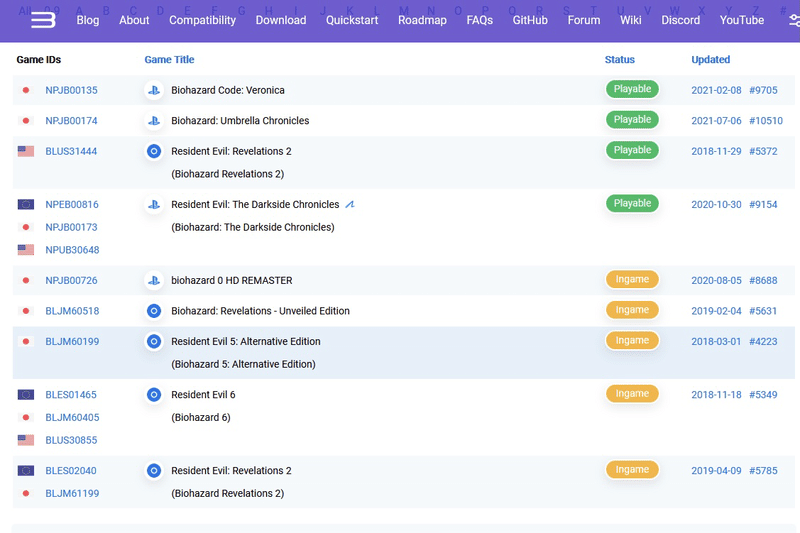Go to Compatibility in navbar

203,20
